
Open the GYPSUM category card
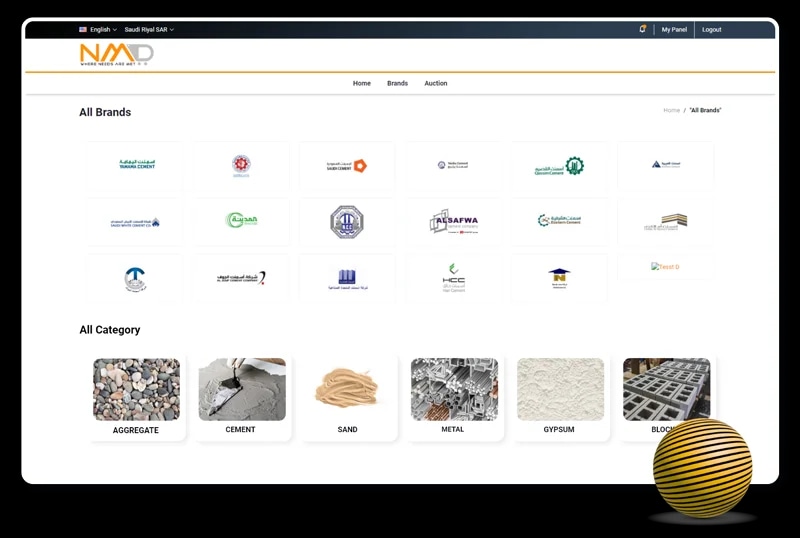click(560, 397)
